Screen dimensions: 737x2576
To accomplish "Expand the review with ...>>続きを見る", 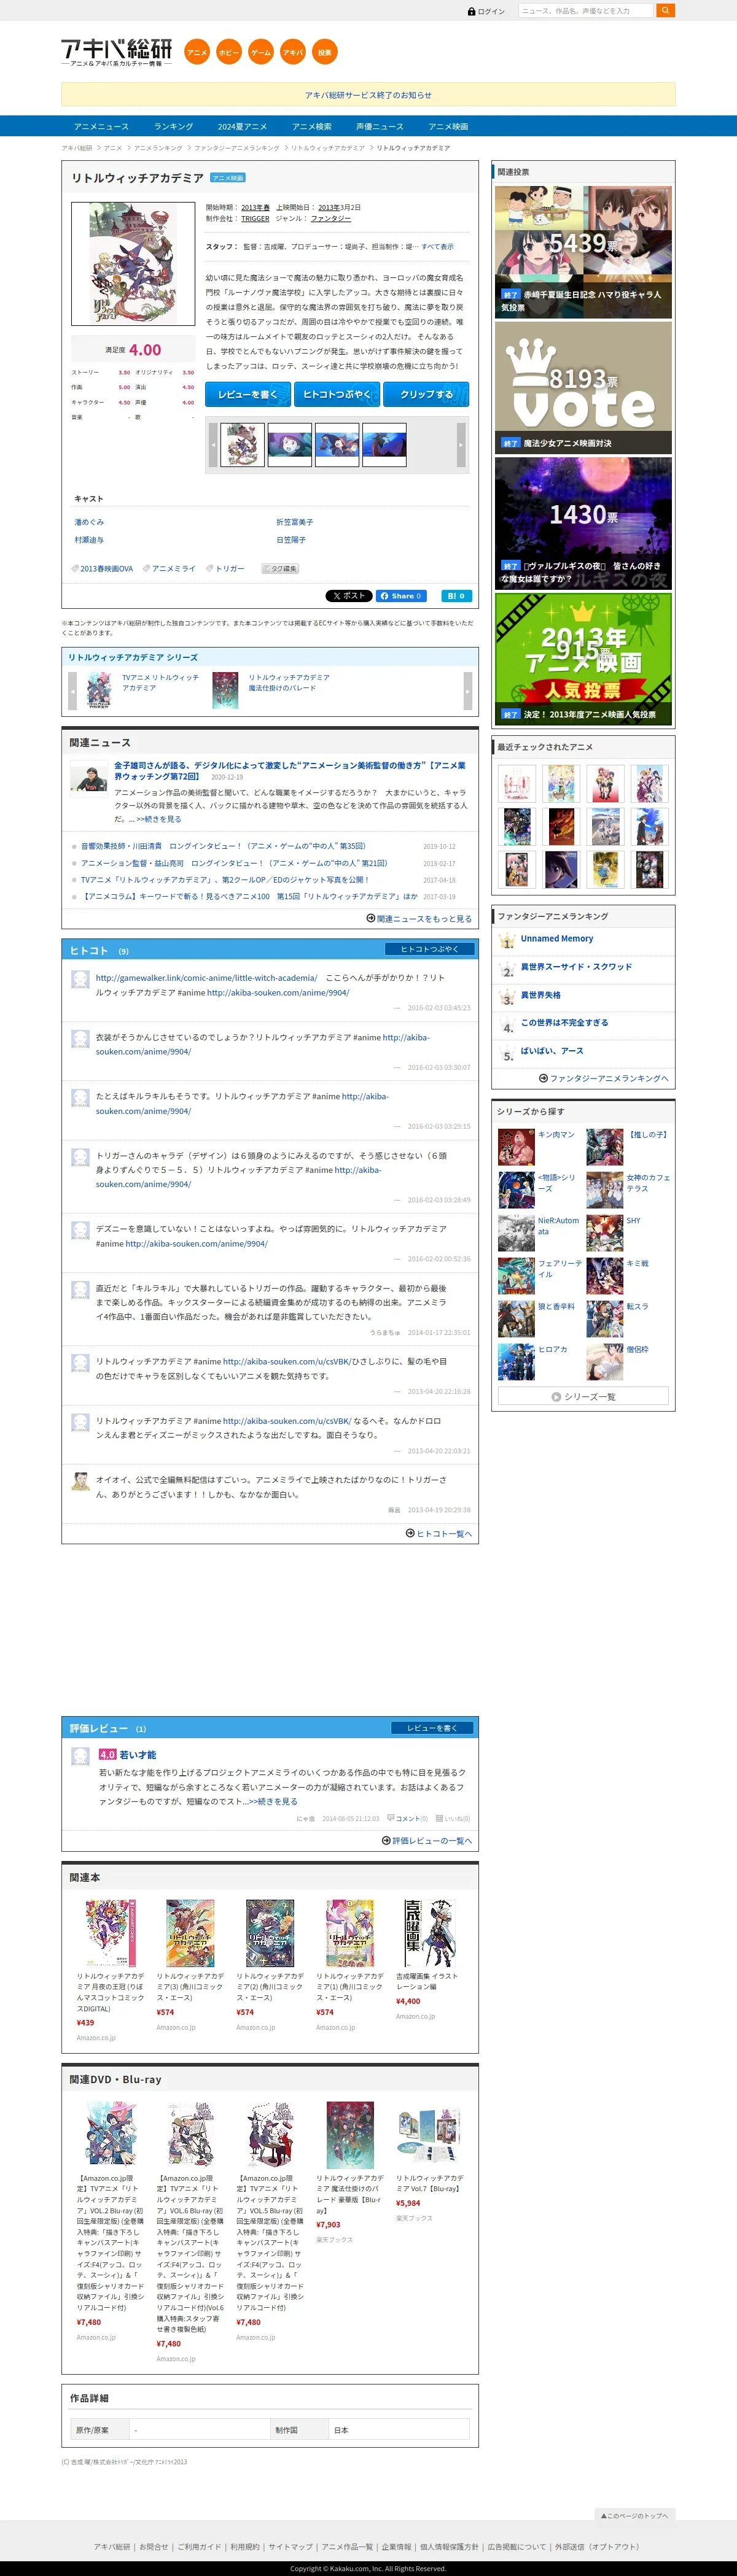I will 270,1801.
